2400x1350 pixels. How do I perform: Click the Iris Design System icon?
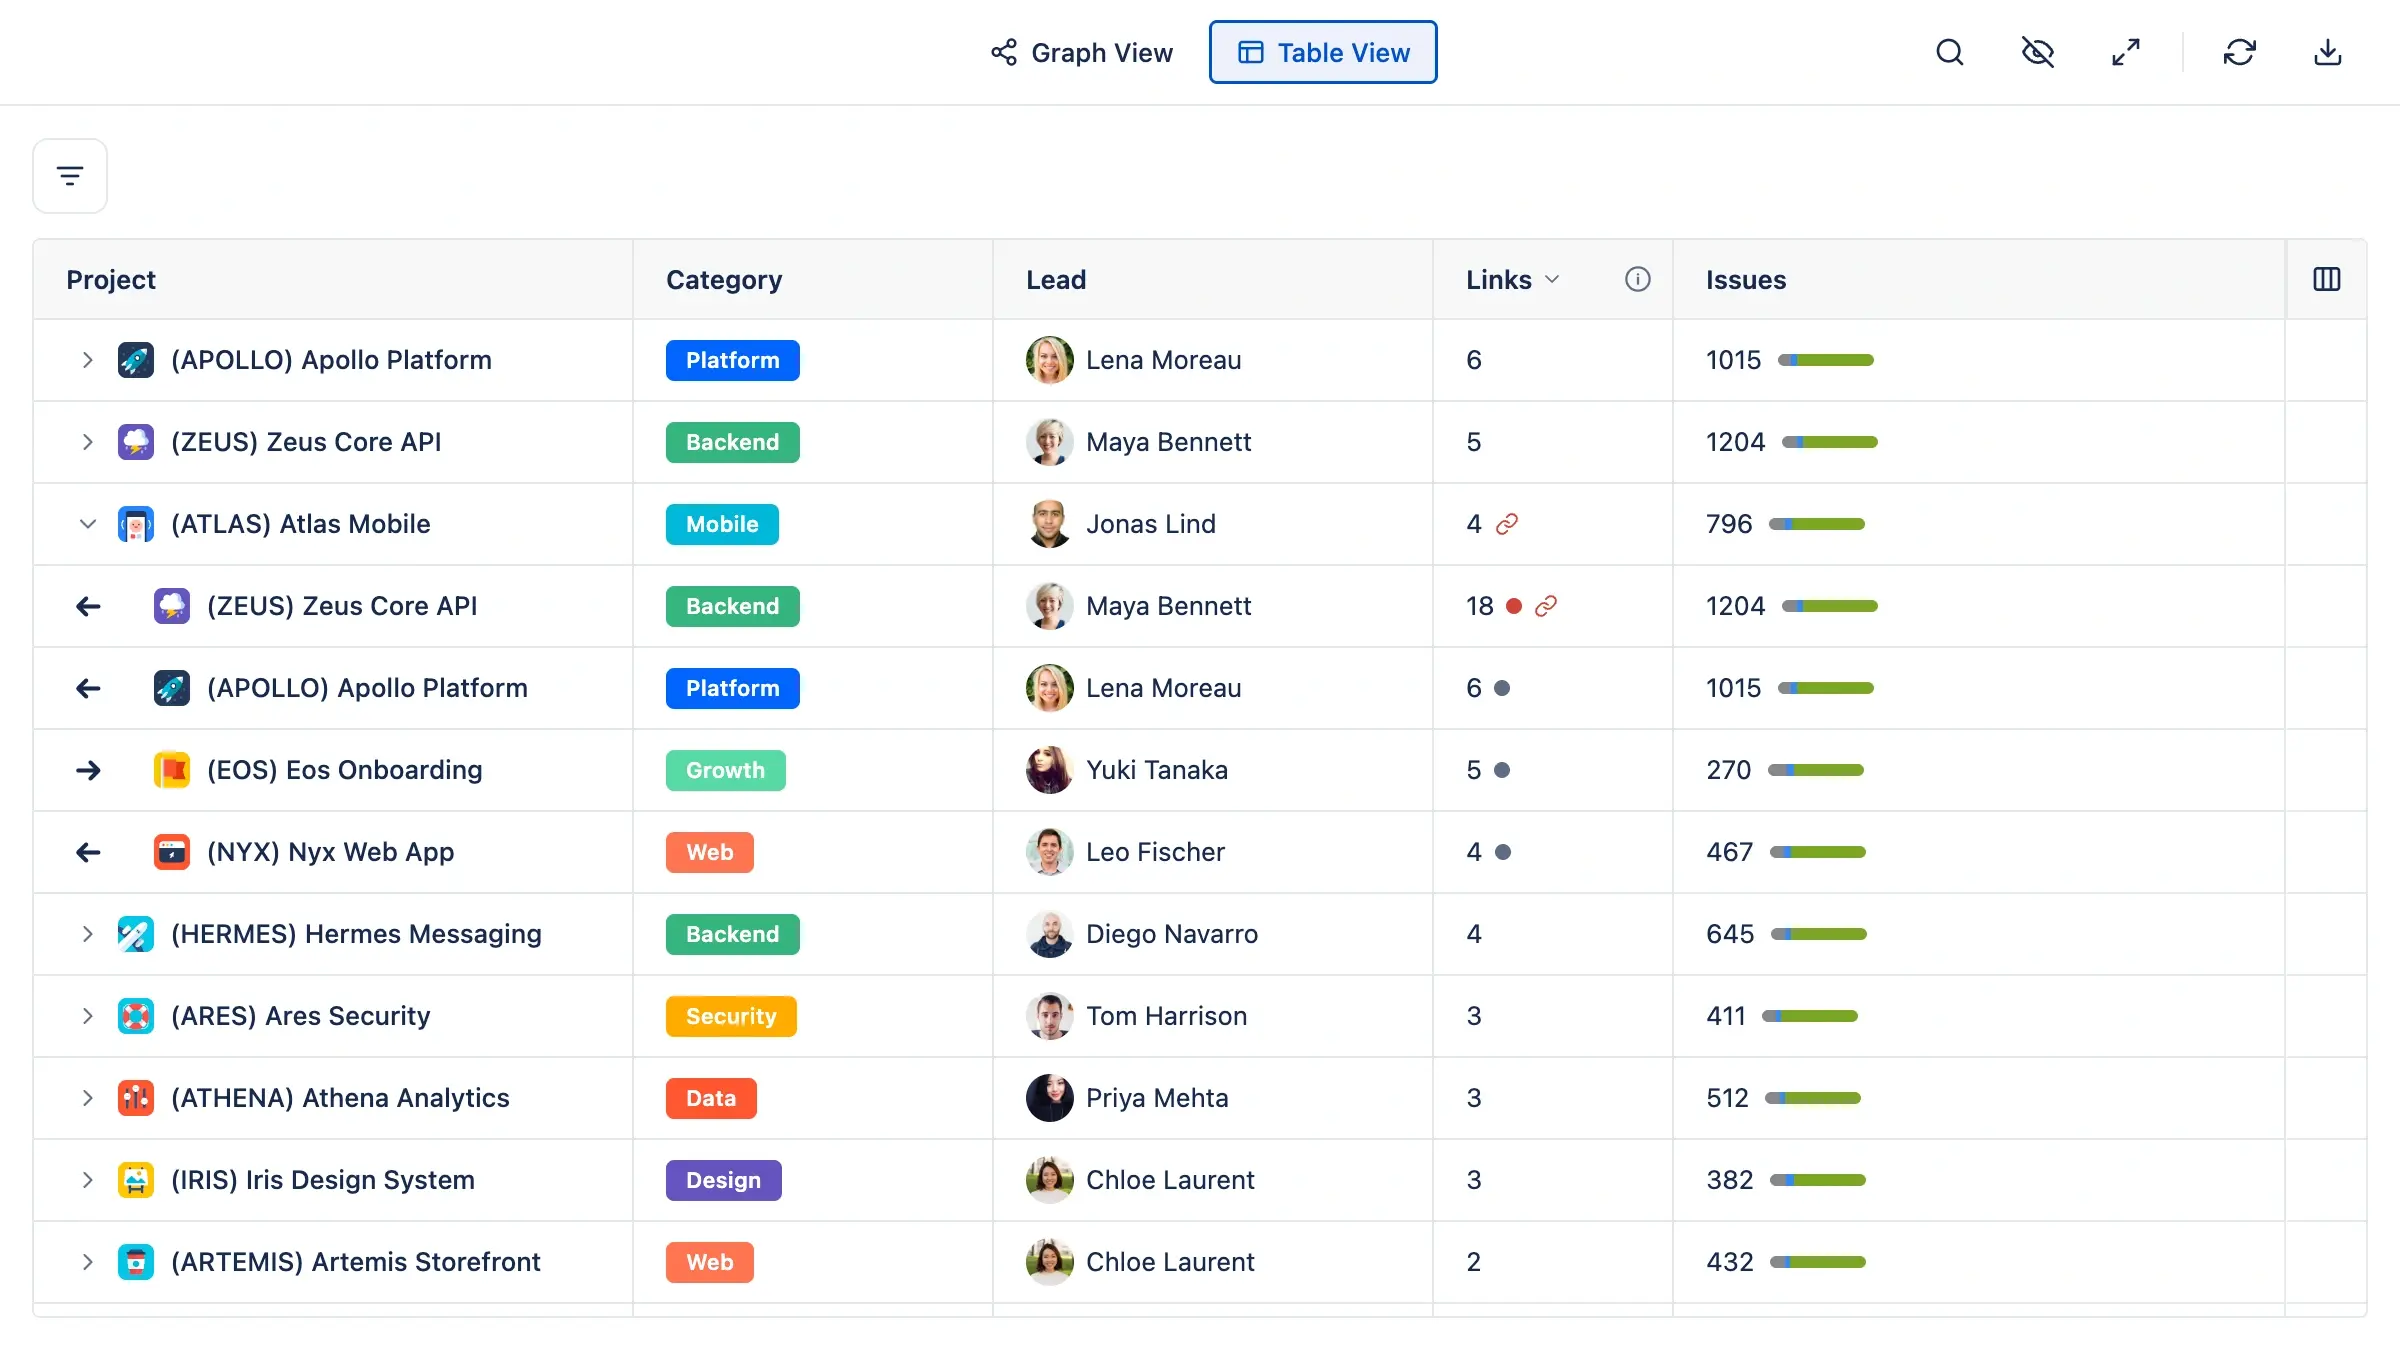136,1180
